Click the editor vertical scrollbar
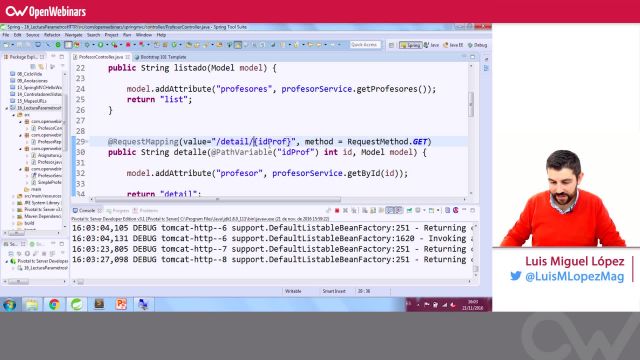The image size is (640, 360). click(471, 104)
